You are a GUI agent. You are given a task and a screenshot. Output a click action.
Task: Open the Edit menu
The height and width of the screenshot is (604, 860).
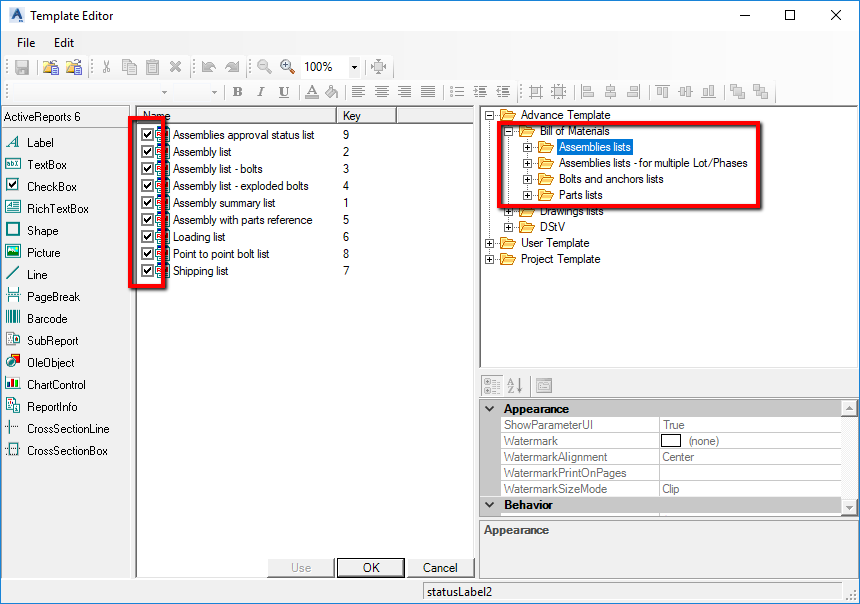tap(63, 43)
